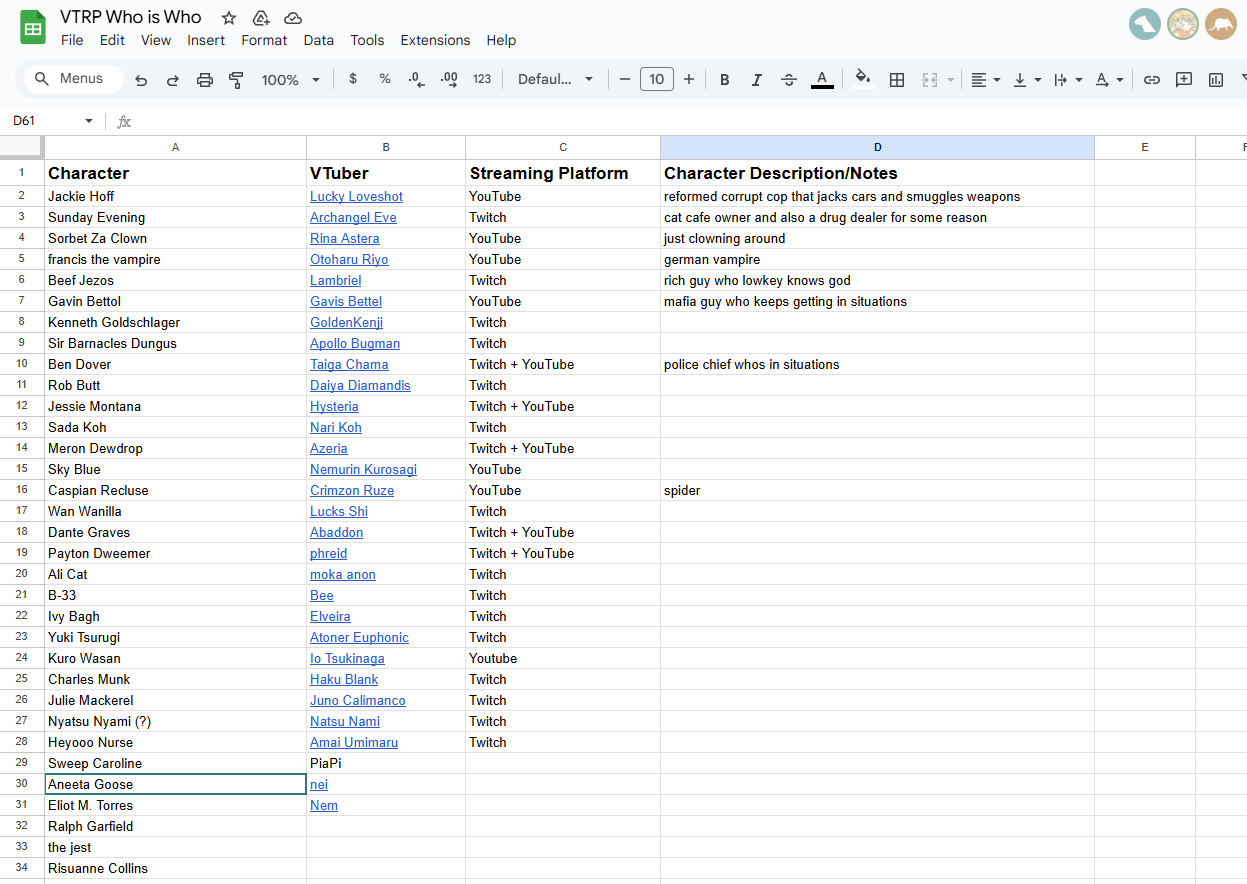Select the Paint format tool
Viewport: 1247px width, 884px height.
[237, 80]
